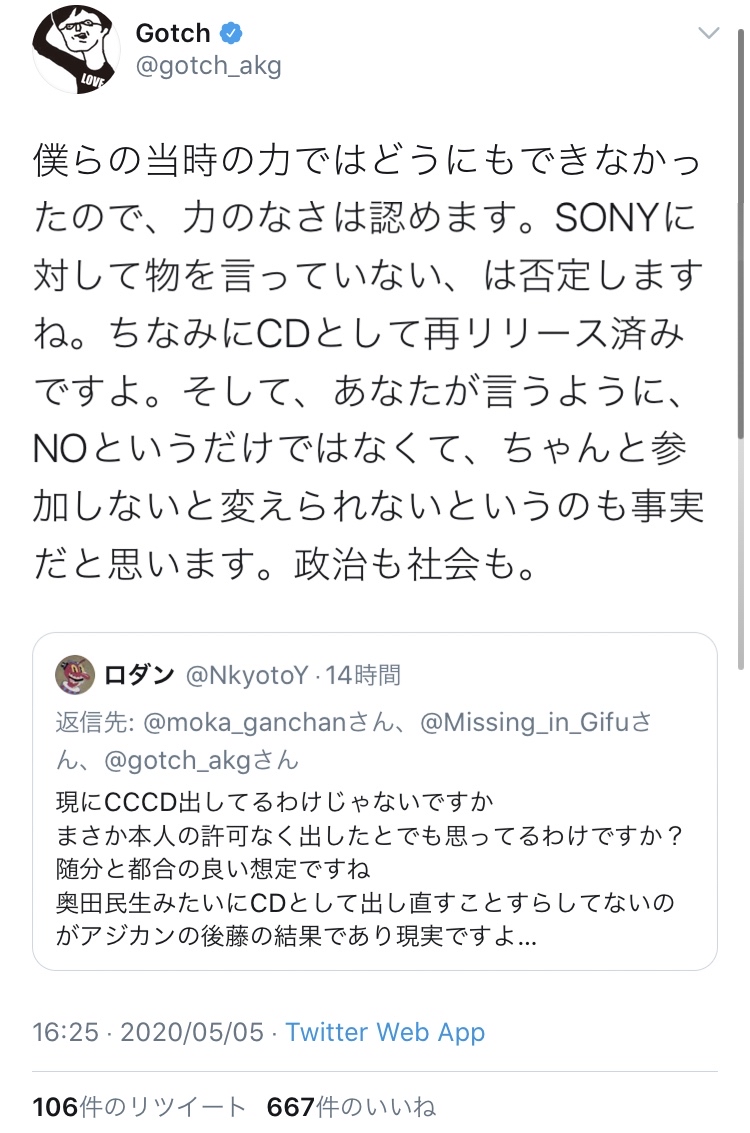Image resolution: width=750 pixels, height=1133 pixels.
Task: Click the Gotch display name in tweet header
Action: point(173,33)
